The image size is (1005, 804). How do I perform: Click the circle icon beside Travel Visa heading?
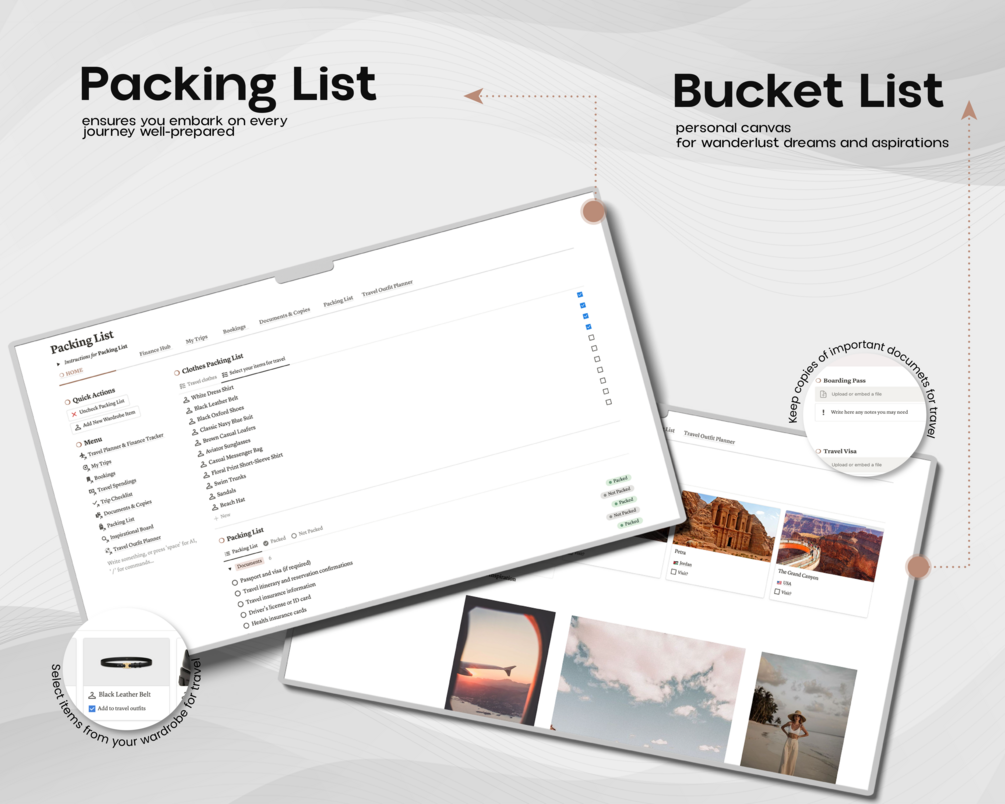[818, 451]
